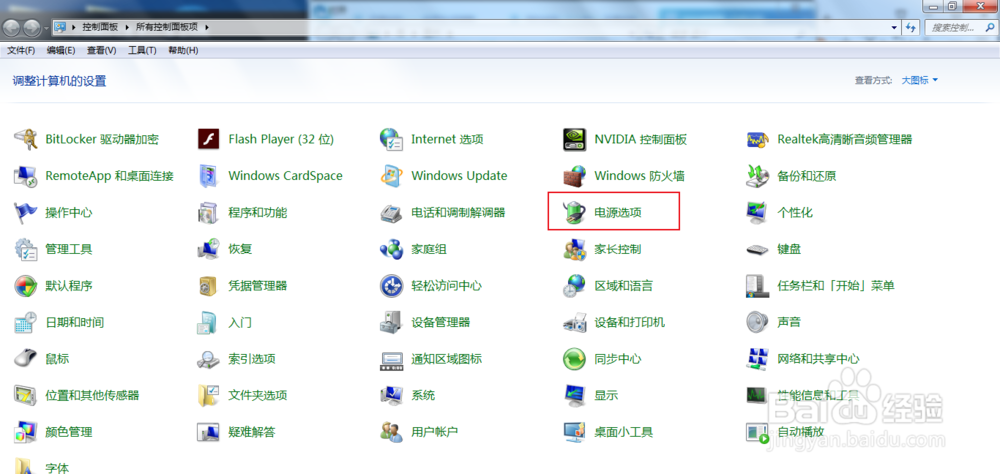Image resolution: width=1000 pixels, height=474 pixels.
Task: Open the 程序和功能 icon
Action: 209,212
